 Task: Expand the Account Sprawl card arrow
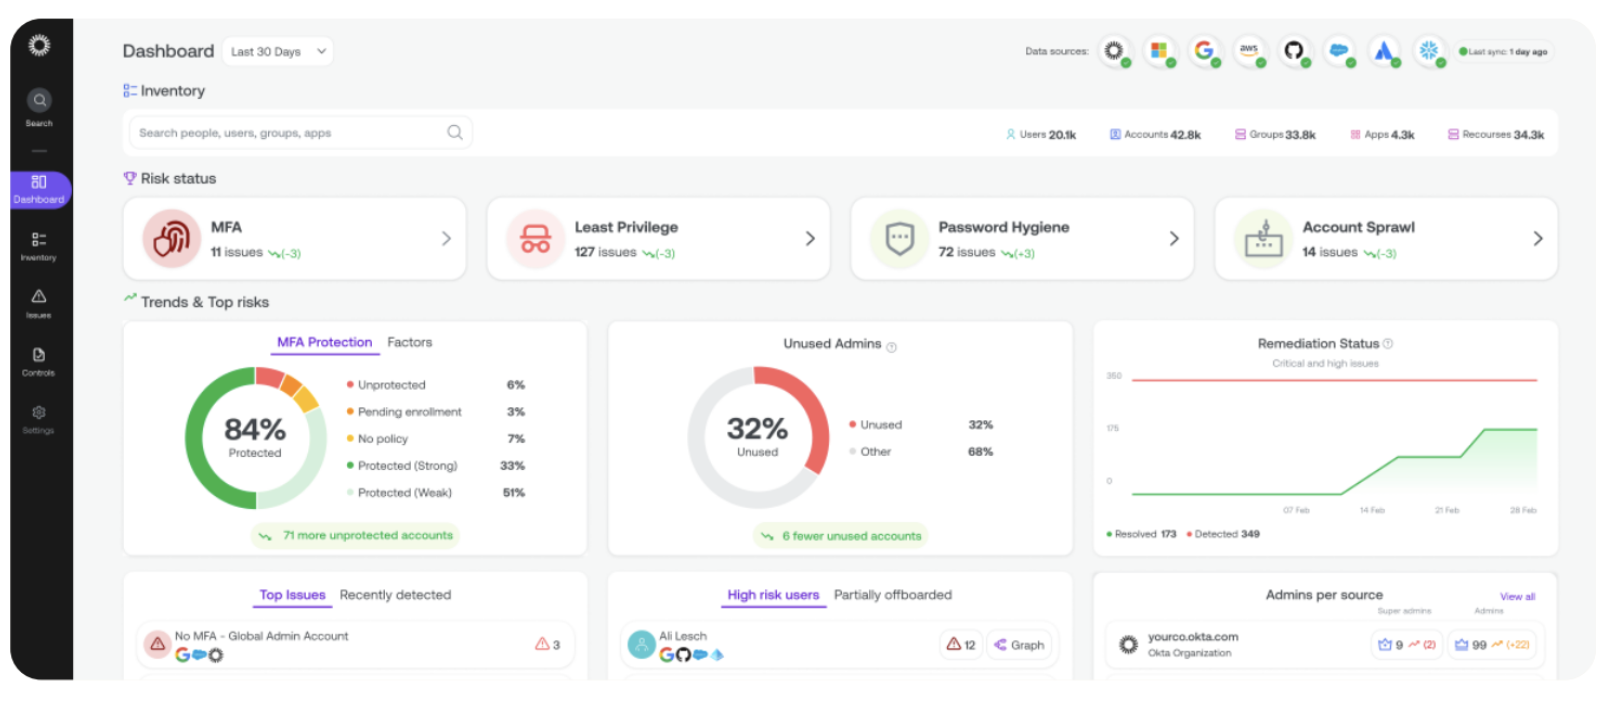(1537, 239)
